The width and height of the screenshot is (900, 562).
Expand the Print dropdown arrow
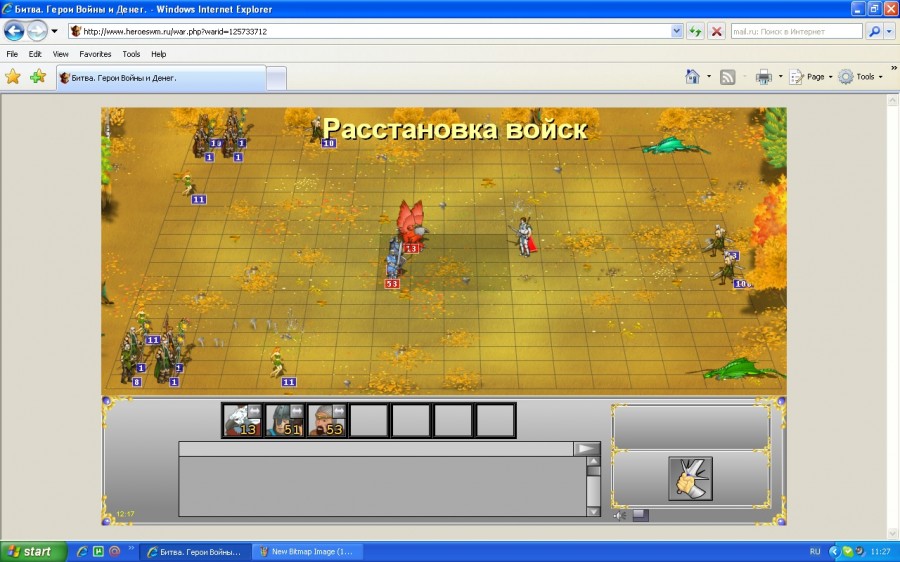[x=780, y=76]
